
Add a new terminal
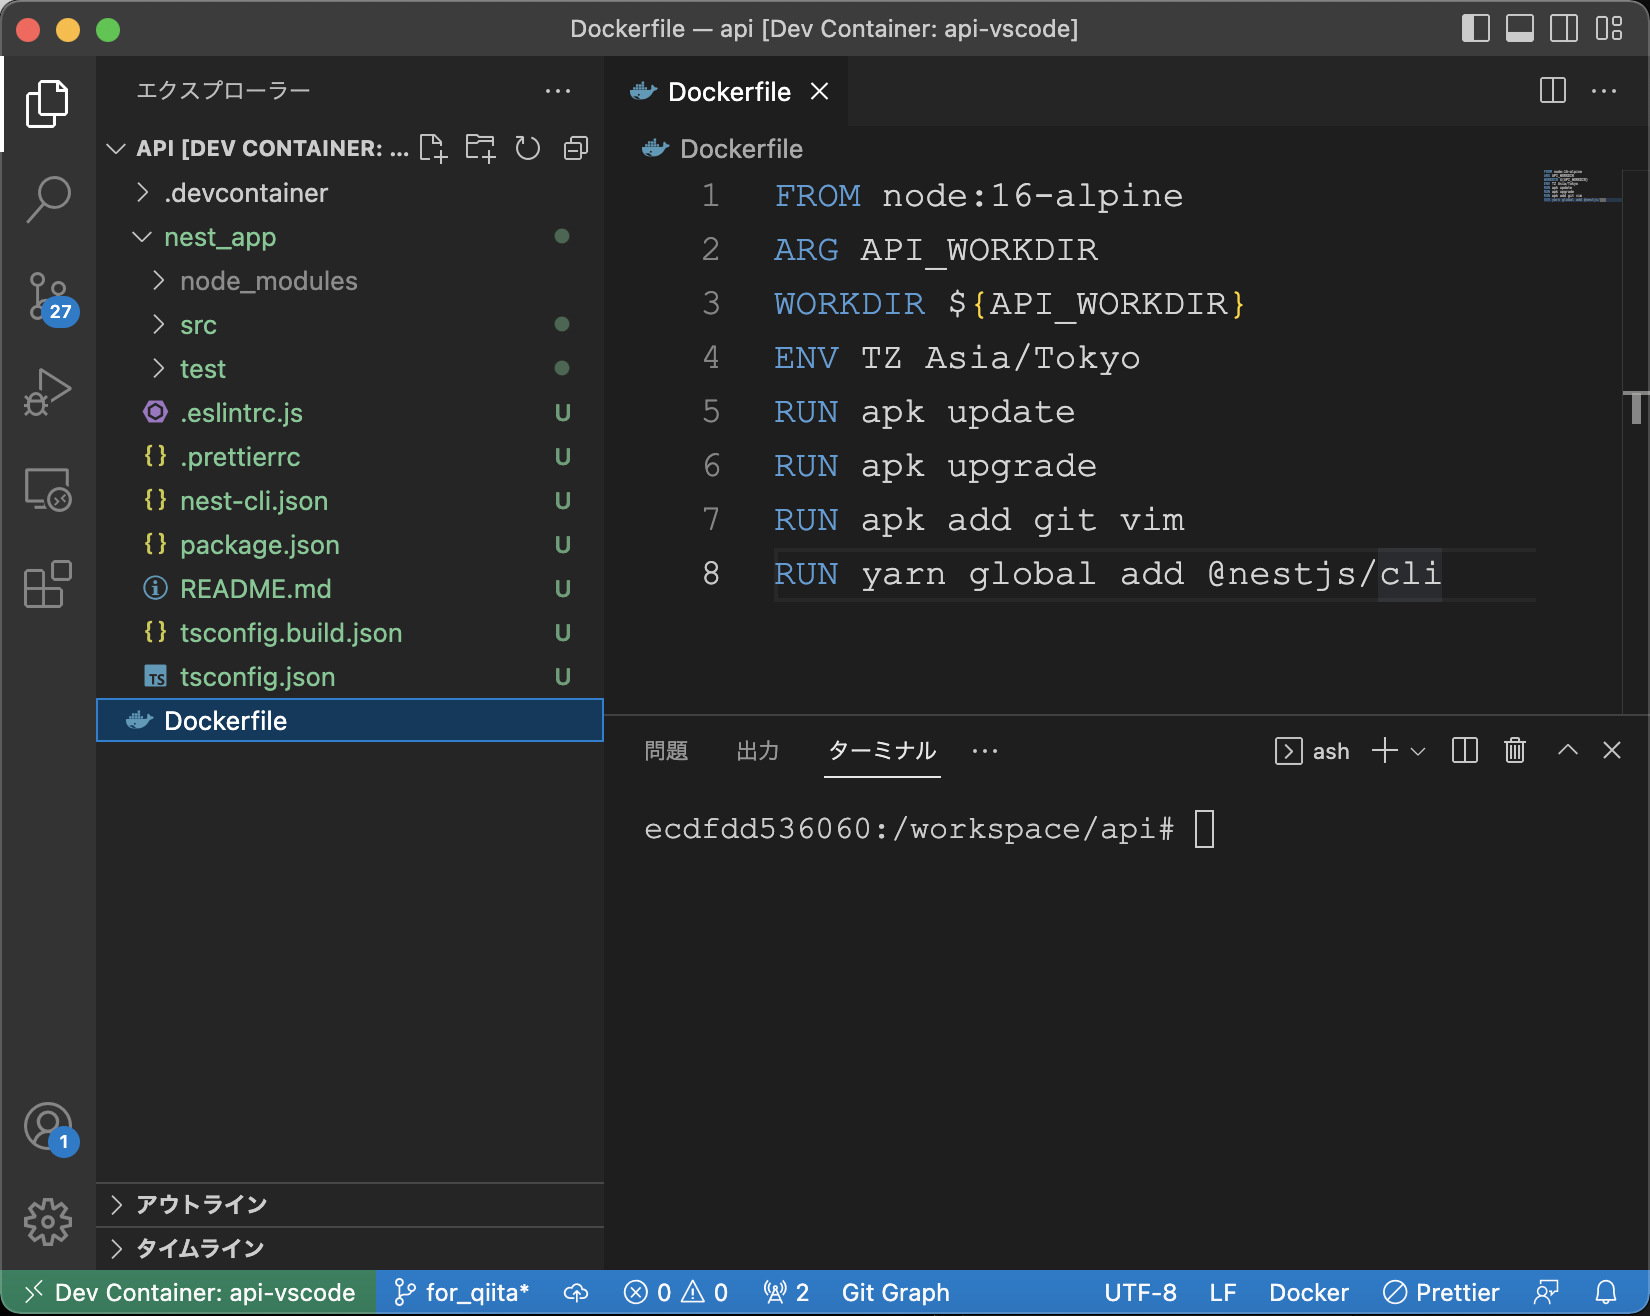pyautogui.click(x=1385, y=750)
